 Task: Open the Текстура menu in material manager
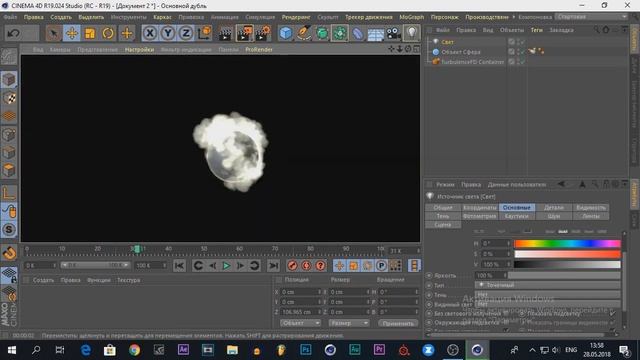click(128, 280)
